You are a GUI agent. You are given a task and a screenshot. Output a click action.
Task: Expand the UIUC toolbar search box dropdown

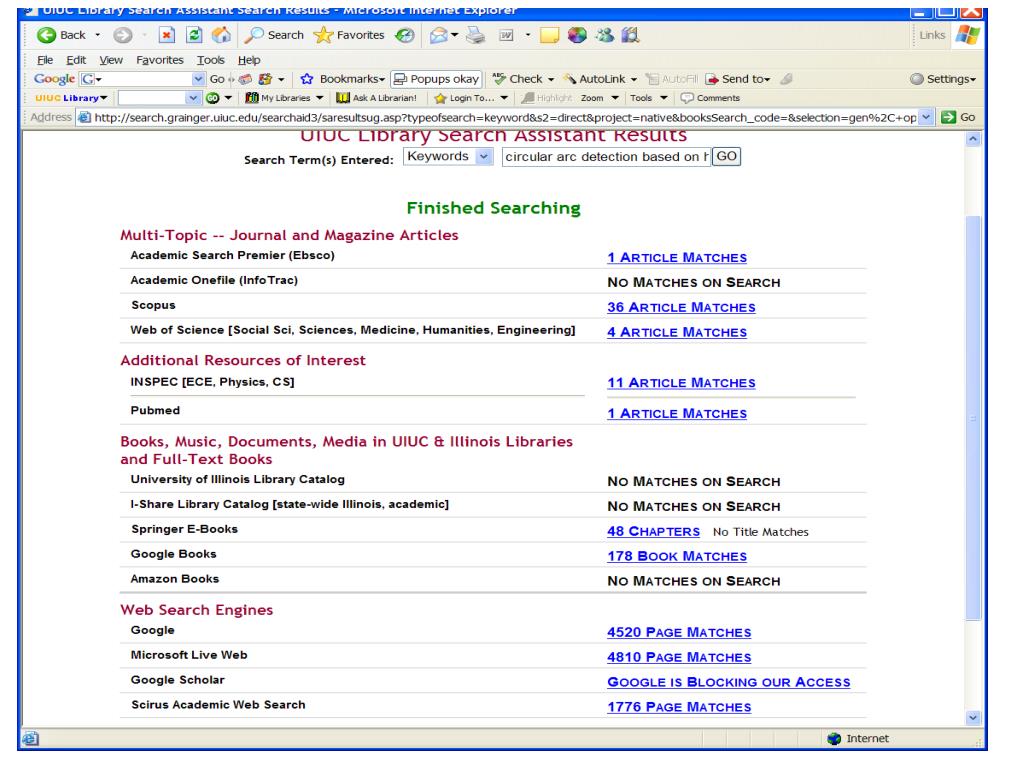pos(193,98)
